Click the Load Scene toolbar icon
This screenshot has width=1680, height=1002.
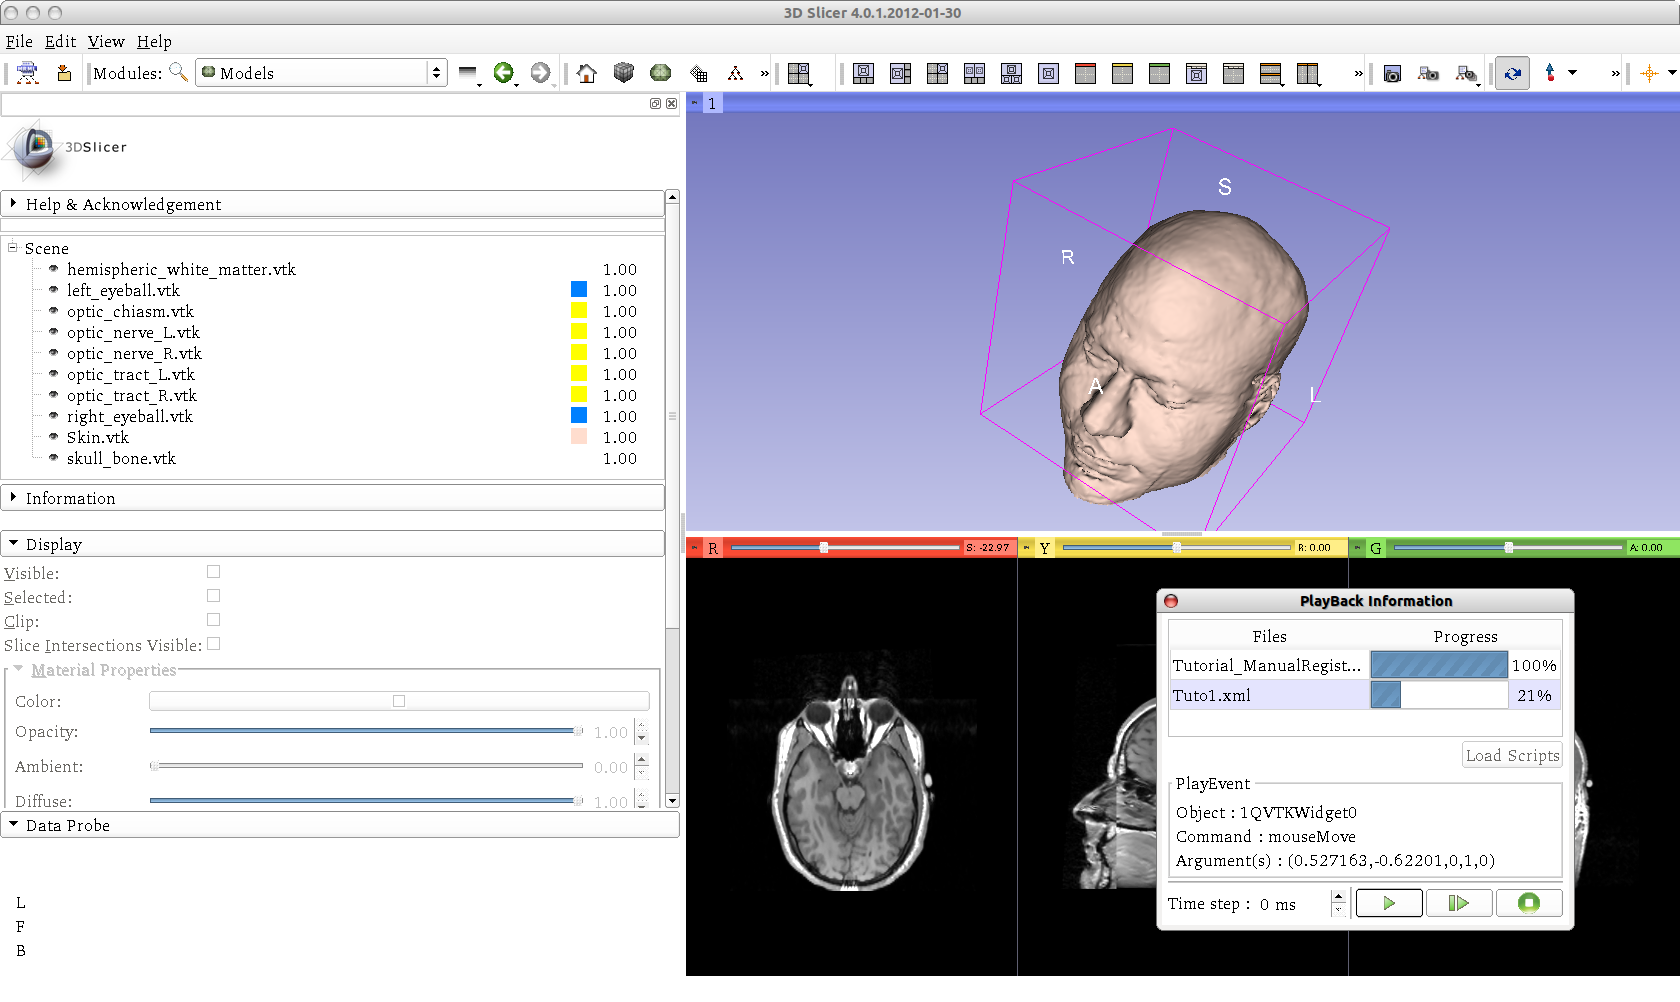(x=28, y=73)
